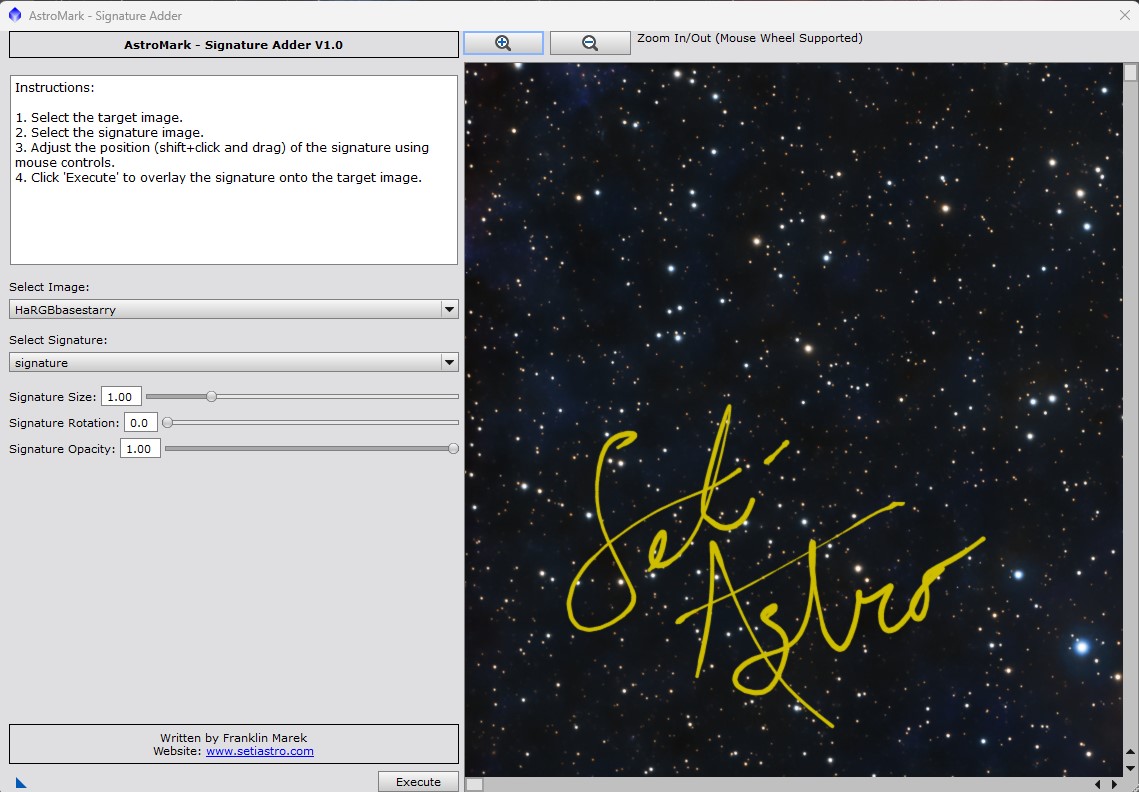Click the 'Select Image:' label
The width and height of the screenshot is (1139, 792).
[49, 287]
